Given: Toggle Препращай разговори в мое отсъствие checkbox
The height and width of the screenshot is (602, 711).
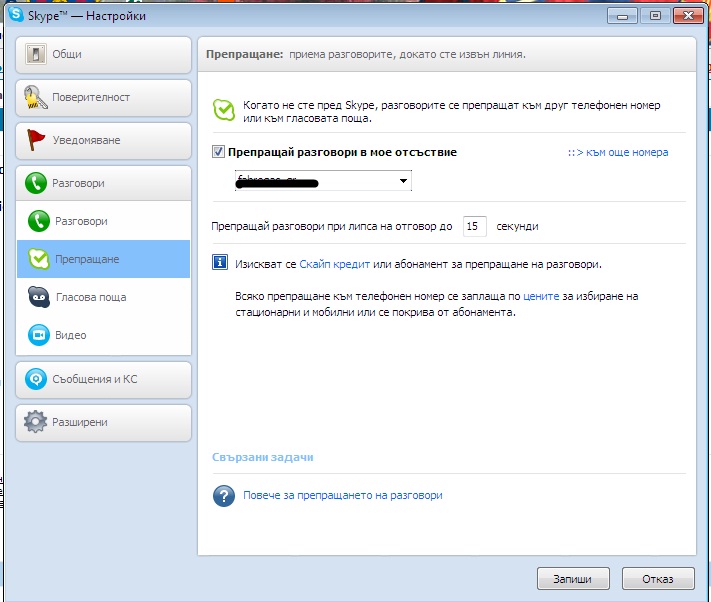Looking at the screenshot, I should 218,152.
